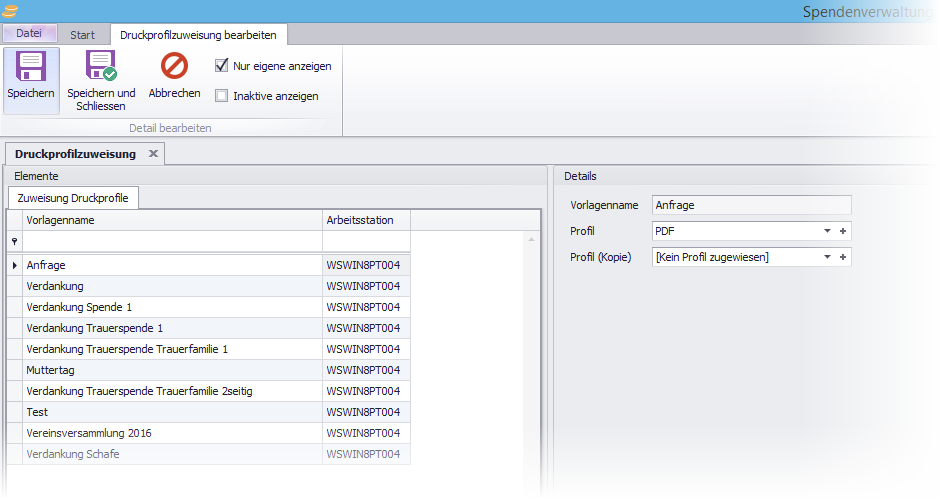Click the red Abbrechen cancel icon
Viewport: 940px width, 499px height.
coord(174,66)
